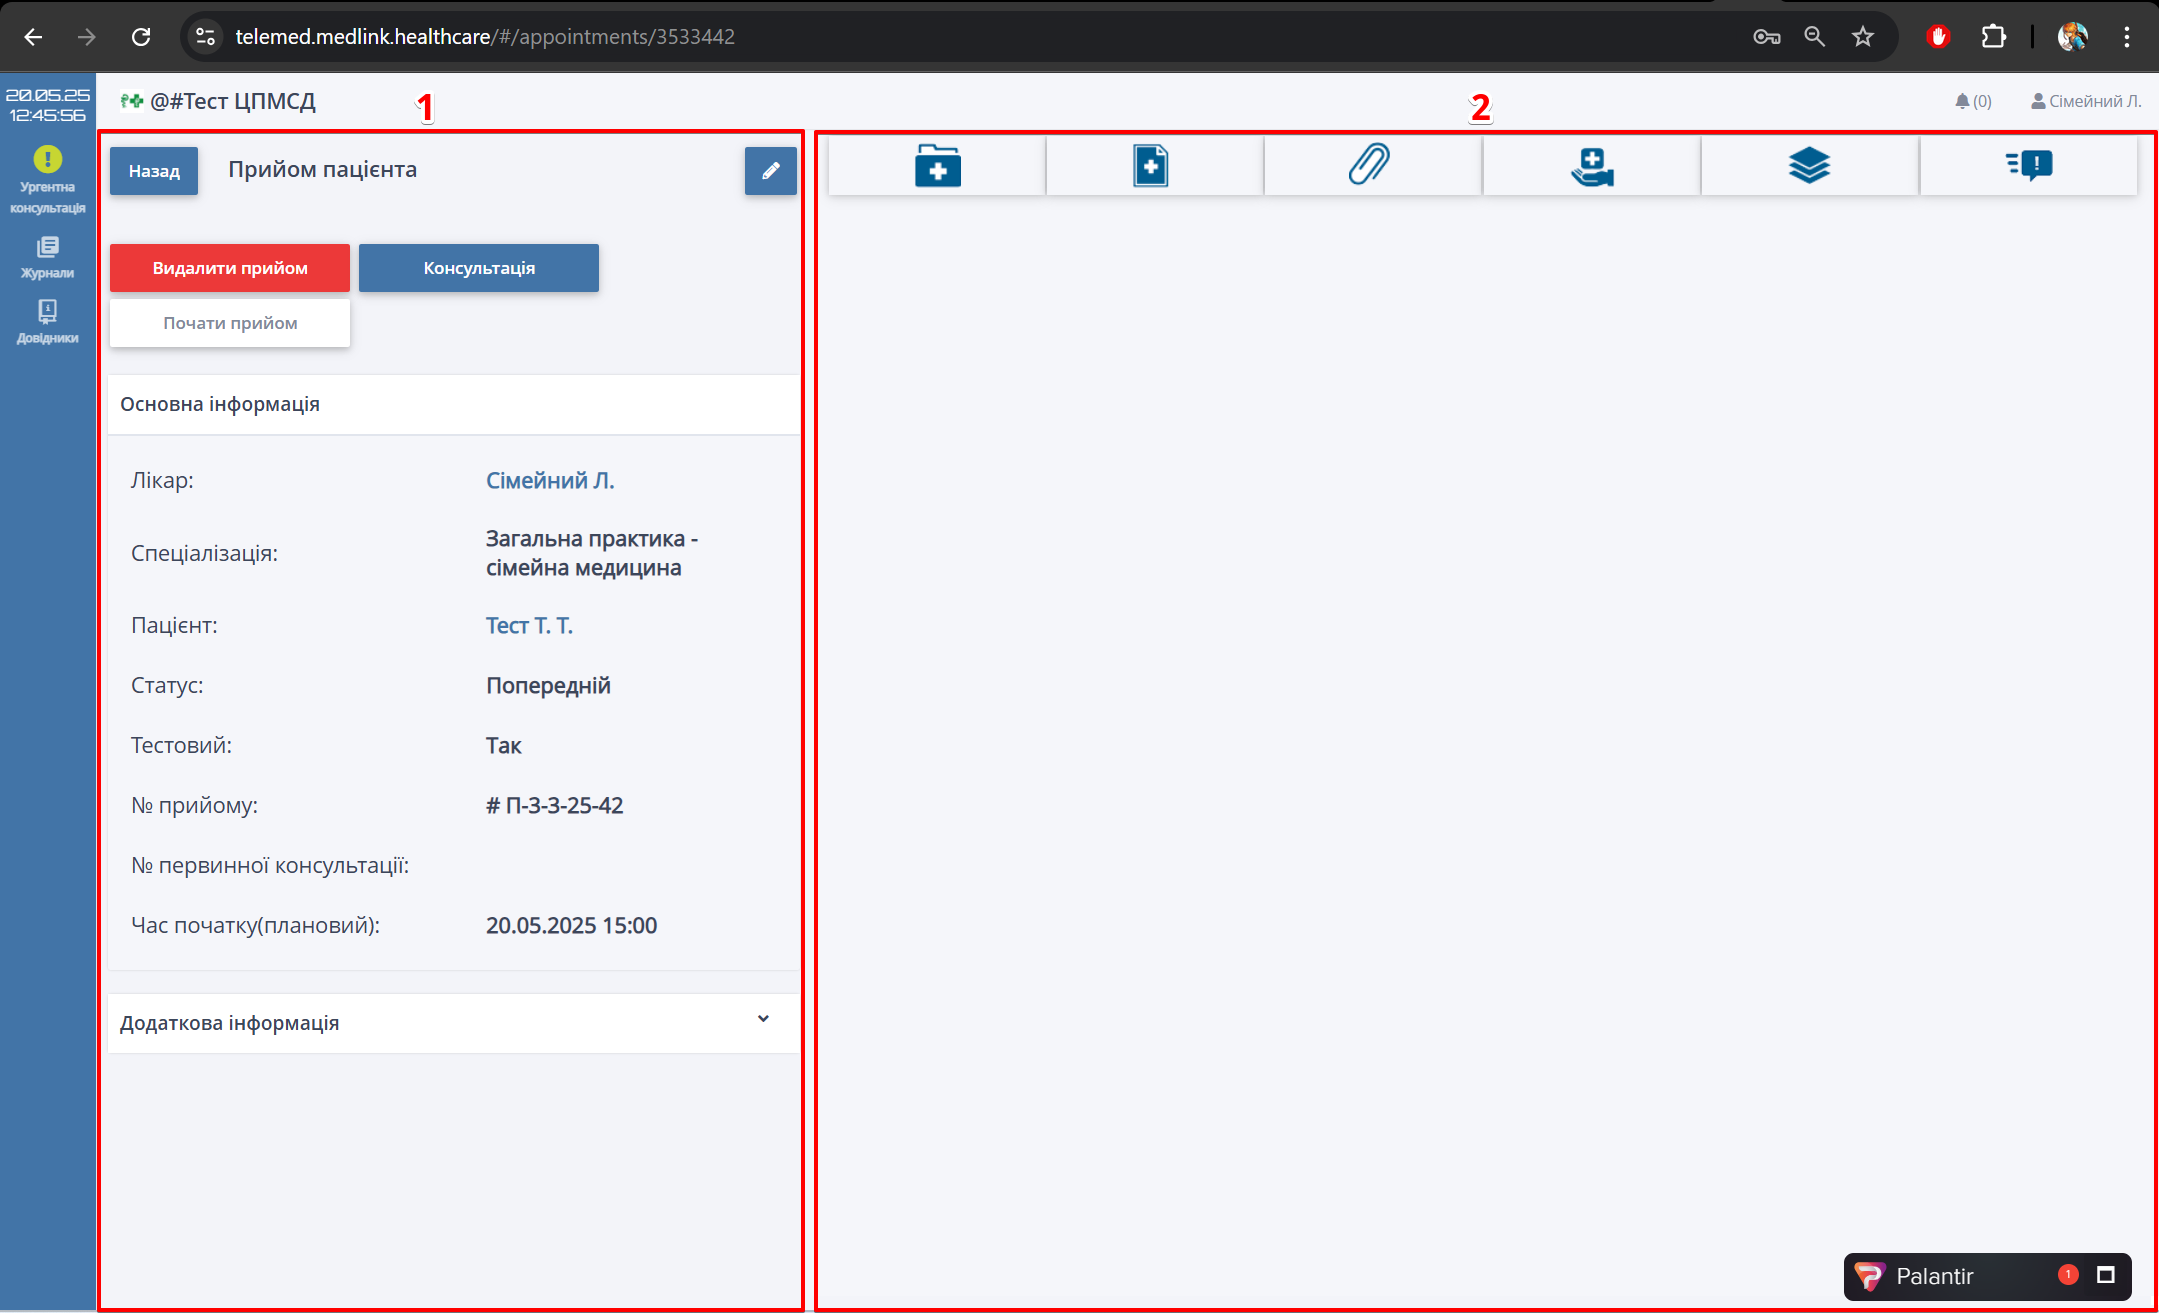Open the medical folder tab icon
This screenshot has height=1316, width=2162.
click(x=937, y=165)
